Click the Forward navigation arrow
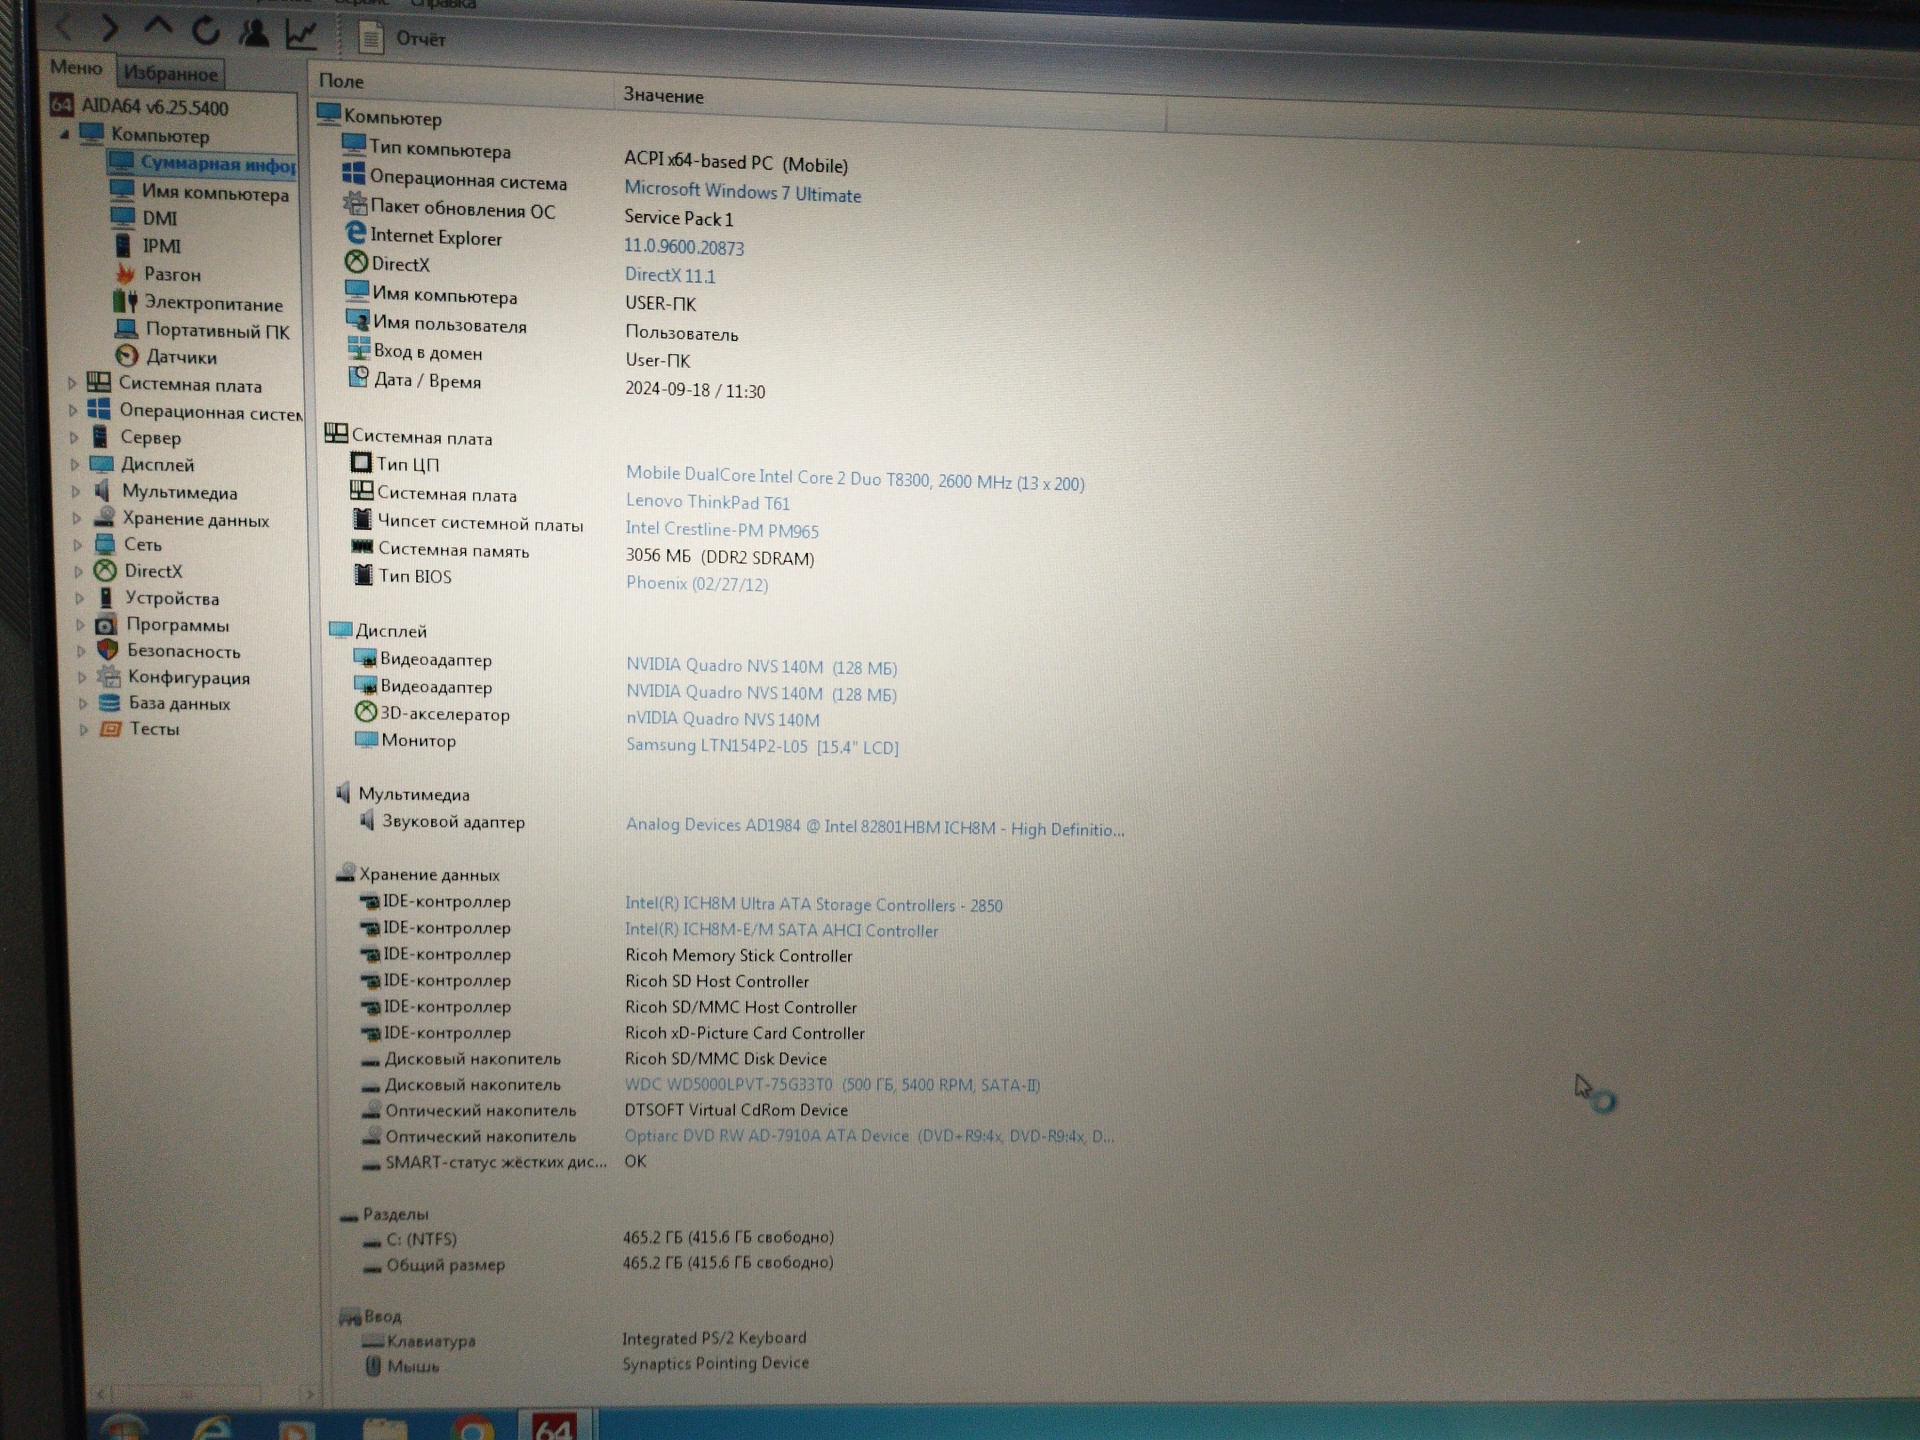This screenshot has height=1440, width=1920. pyautogui.click(x=109, y=28)
